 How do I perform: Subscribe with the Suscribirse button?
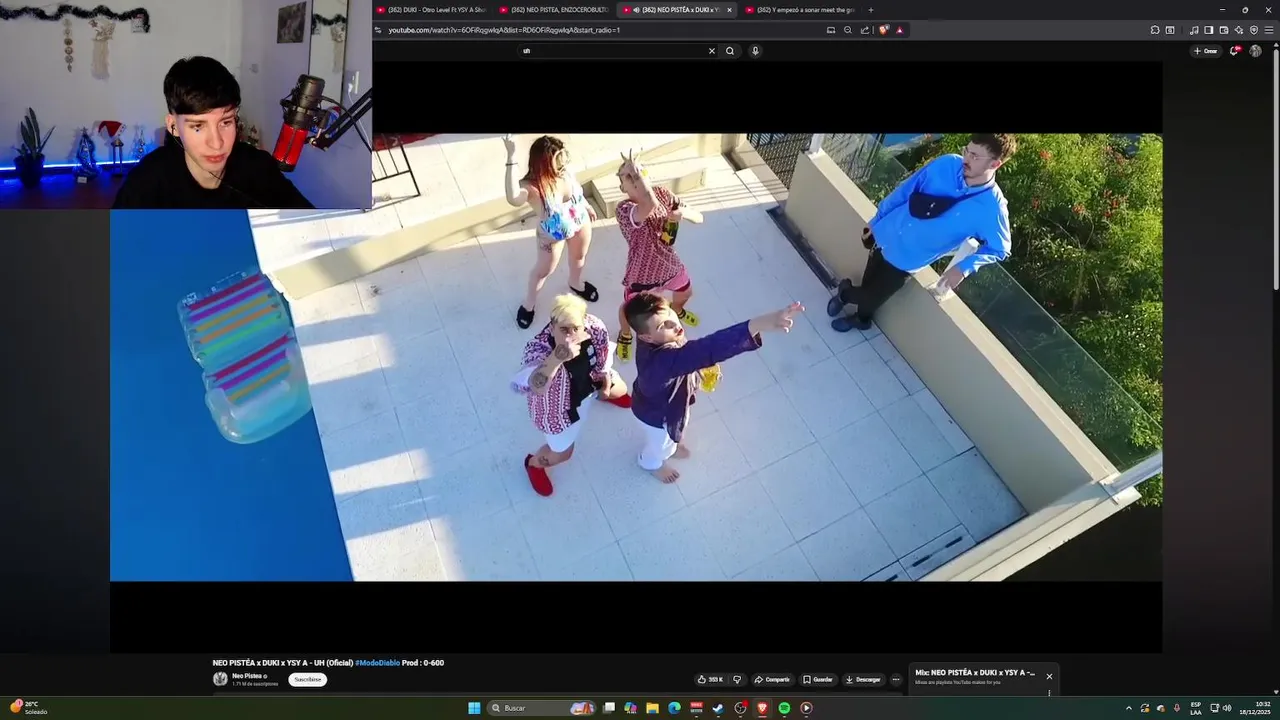308,679
